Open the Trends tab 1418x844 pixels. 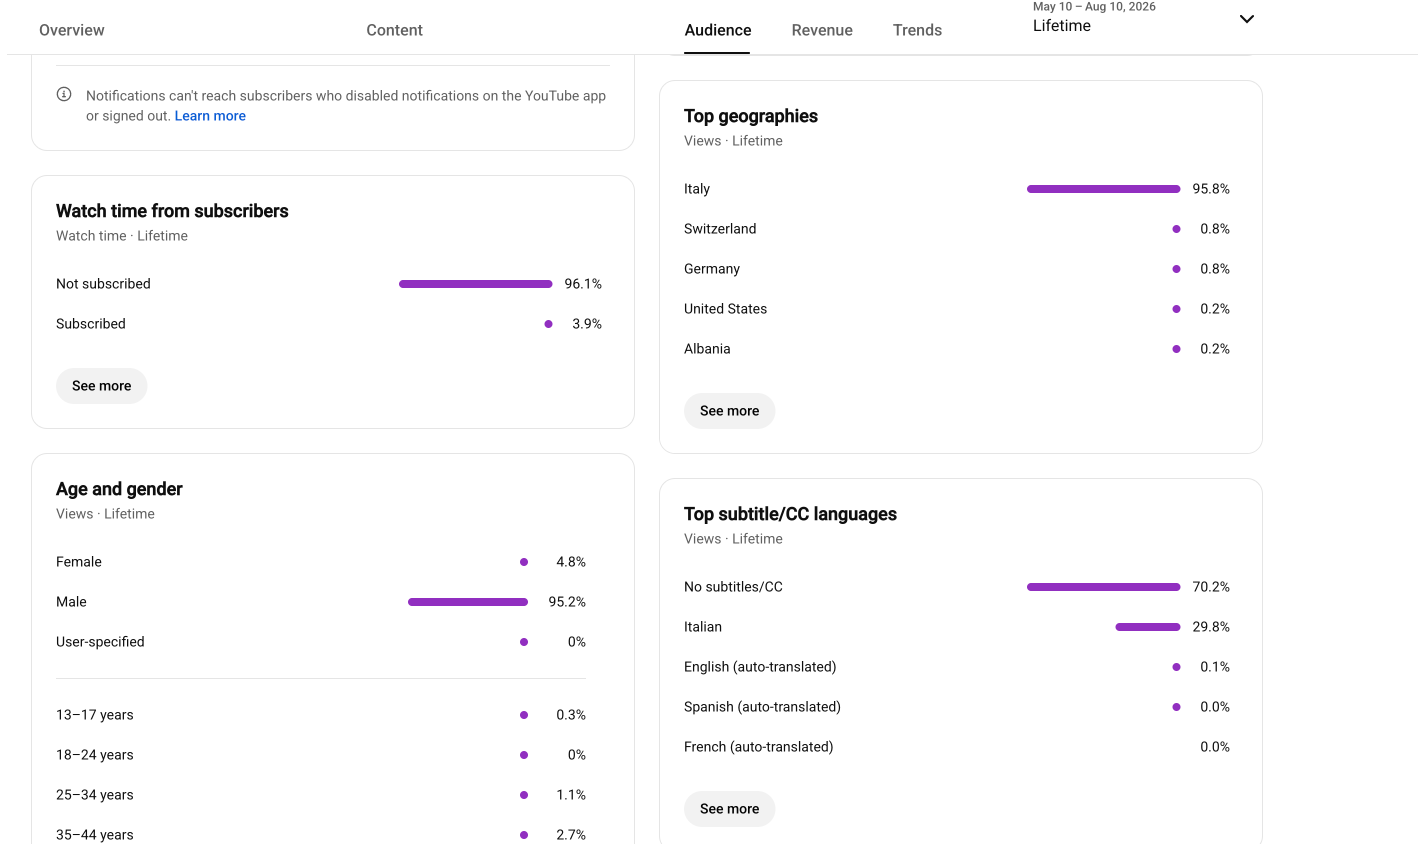917,30
